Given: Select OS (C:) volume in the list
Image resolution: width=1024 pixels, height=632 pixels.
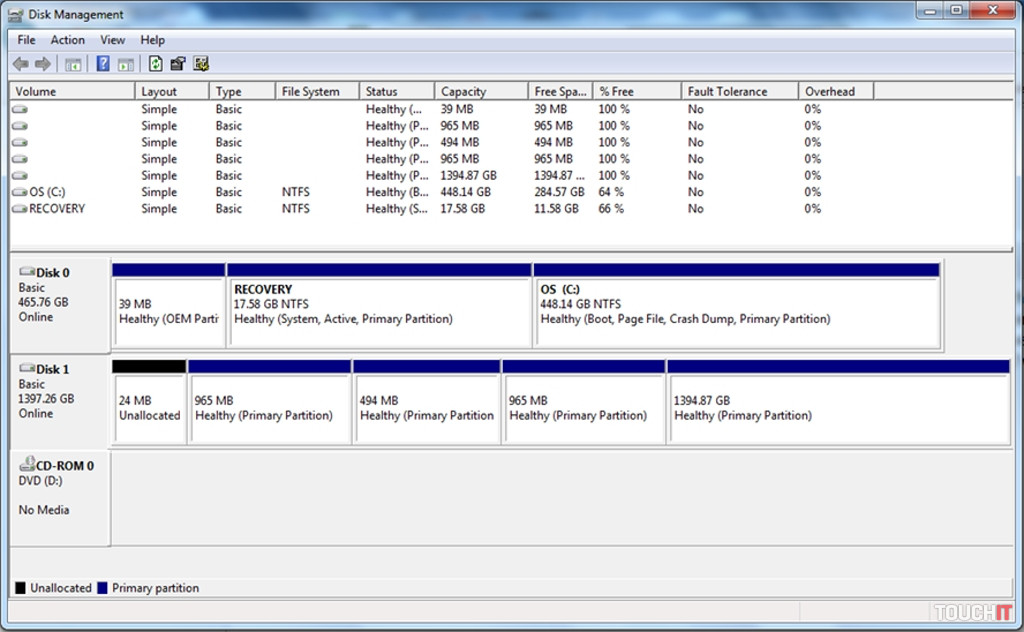Looking at the screenshot, I should (x=47, y=192).
